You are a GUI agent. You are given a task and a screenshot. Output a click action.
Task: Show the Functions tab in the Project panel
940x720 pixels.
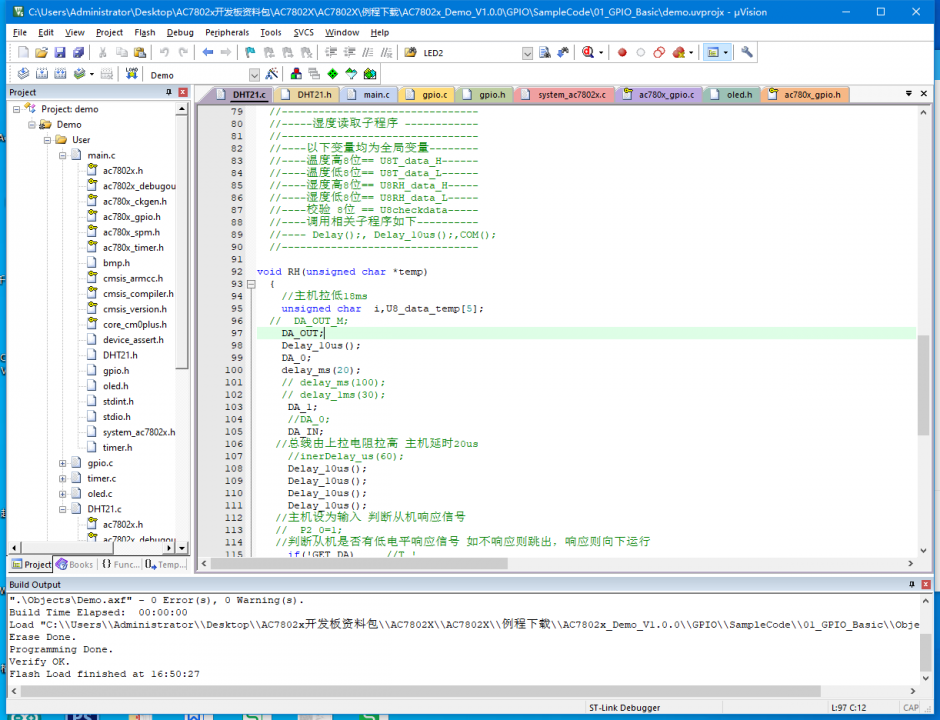tap(120, 564)
